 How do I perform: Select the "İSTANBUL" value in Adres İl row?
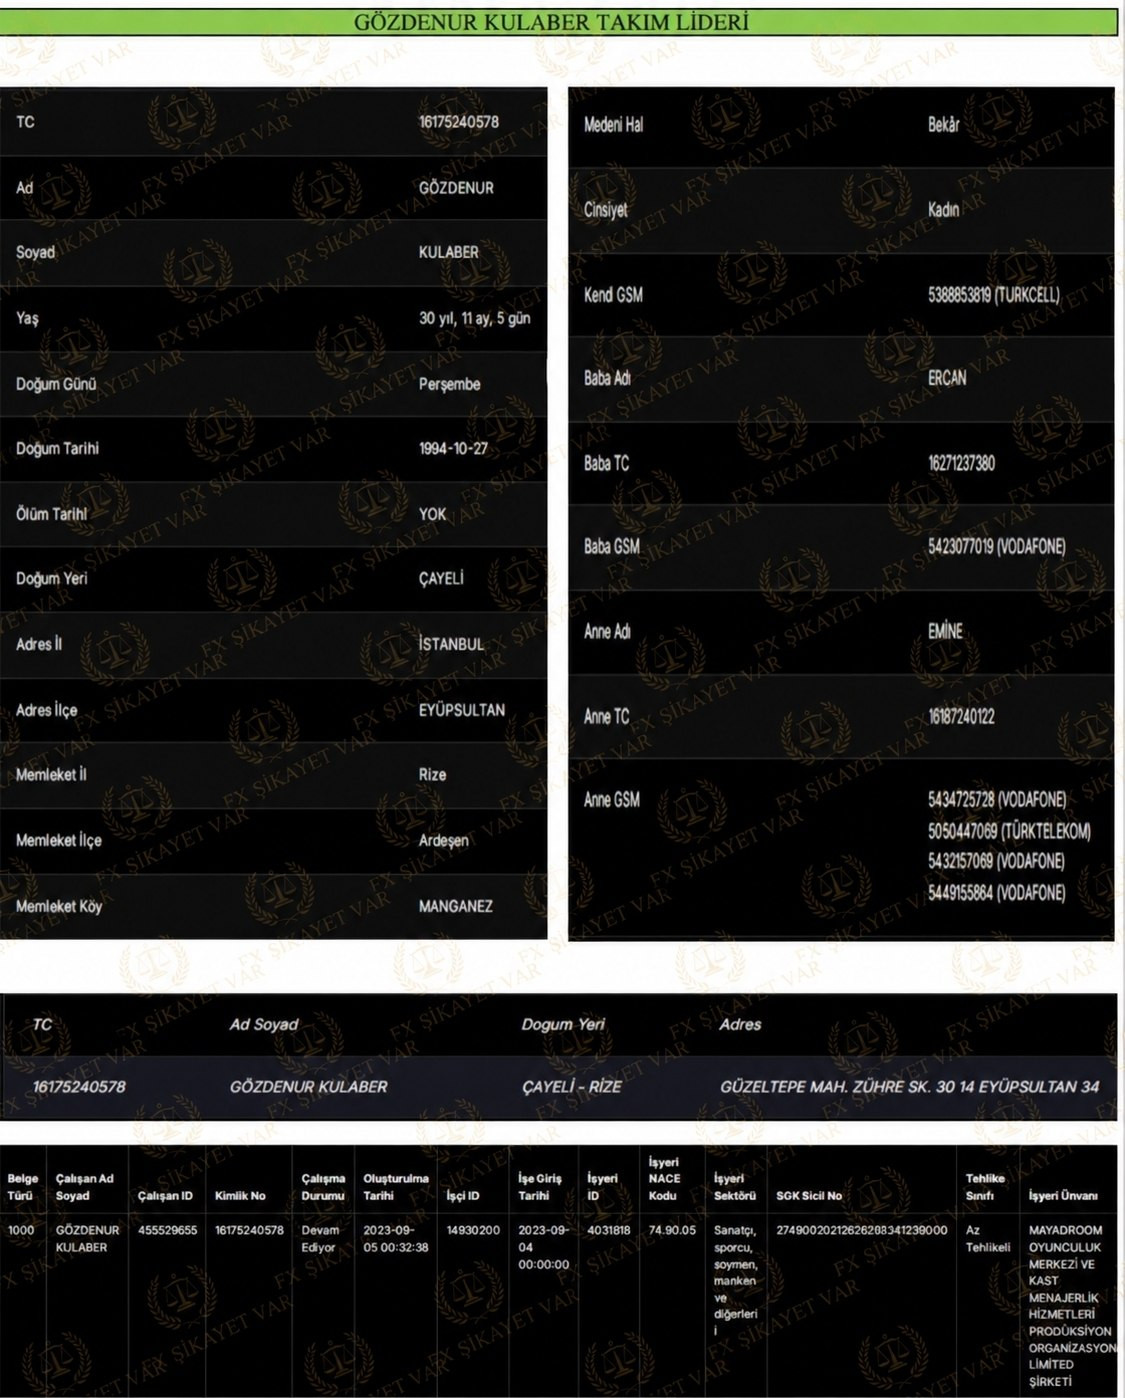click(451, 644)
